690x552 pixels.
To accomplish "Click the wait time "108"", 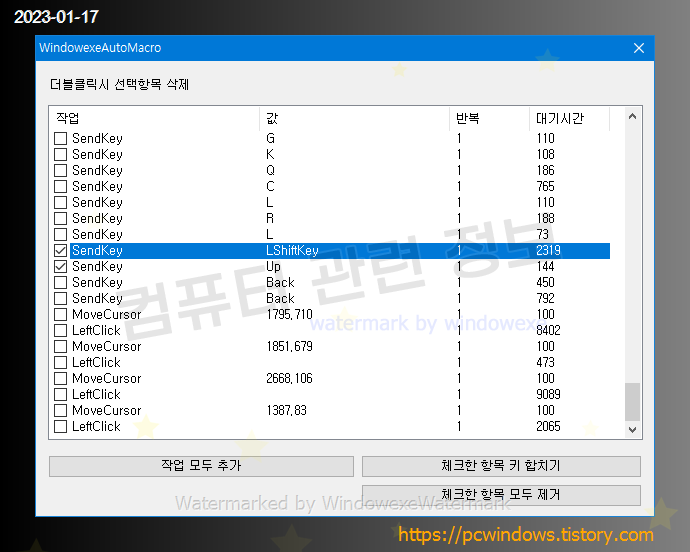I will tap(545, 155).
